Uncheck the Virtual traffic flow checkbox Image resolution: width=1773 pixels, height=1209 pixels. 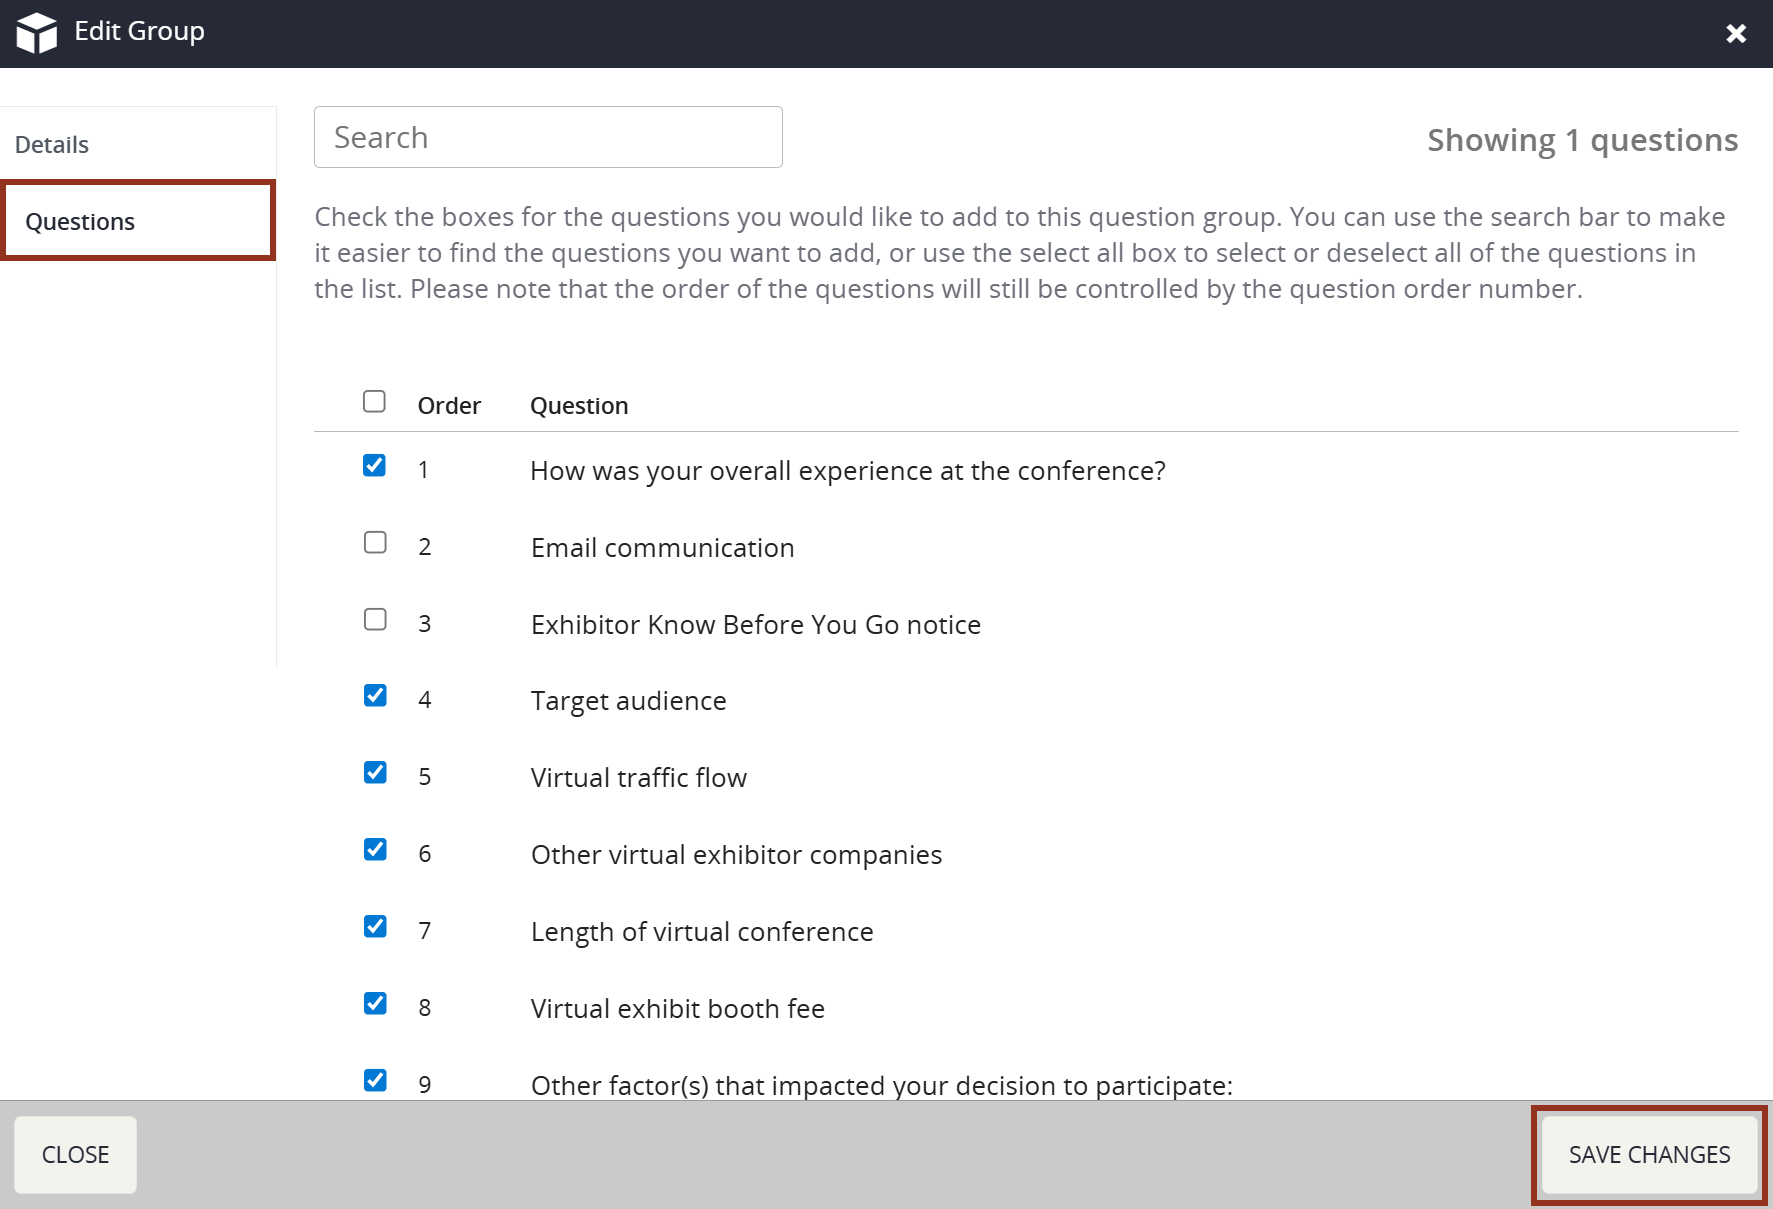tap(375, 772)
